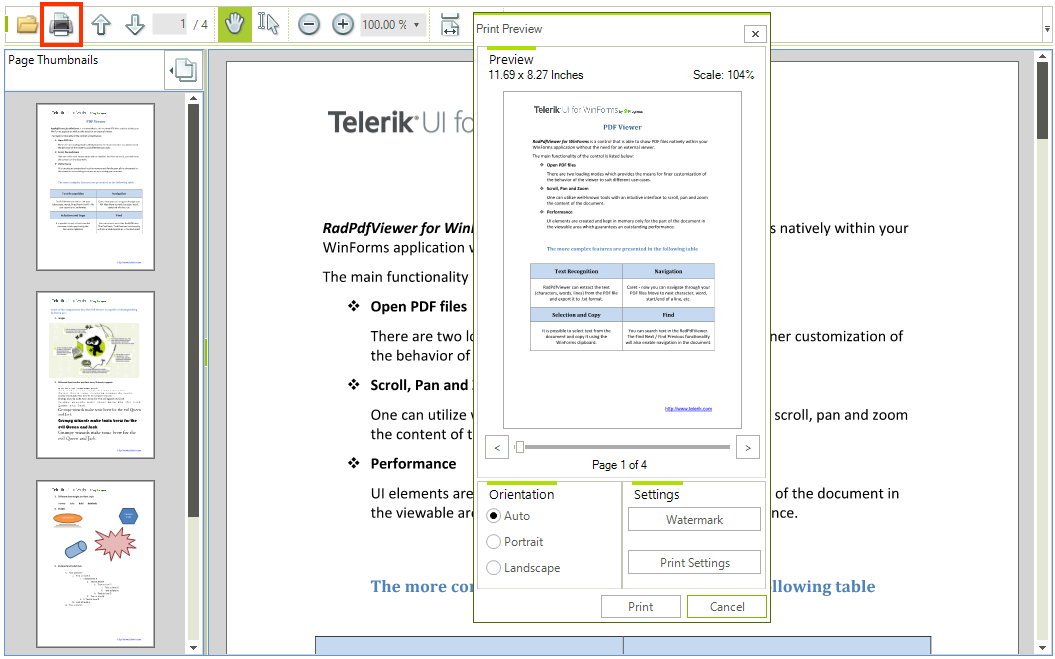1055x659 pixels.
Task: Collapse the Page Thumbnails panel icon
Action: point(183,70)
